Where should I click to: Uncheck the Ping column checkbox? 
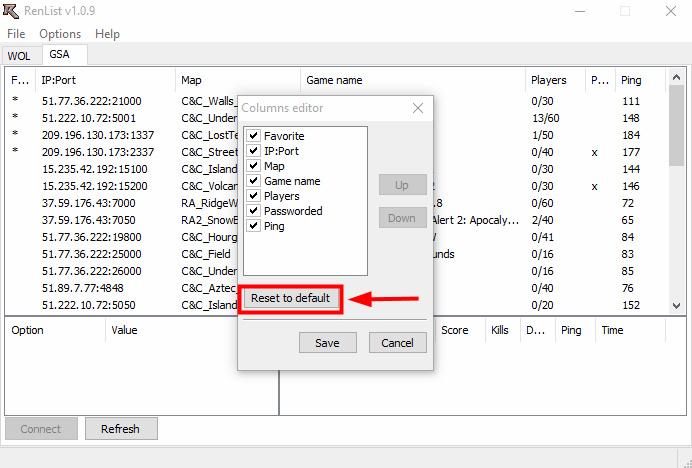tap(253, 225)
